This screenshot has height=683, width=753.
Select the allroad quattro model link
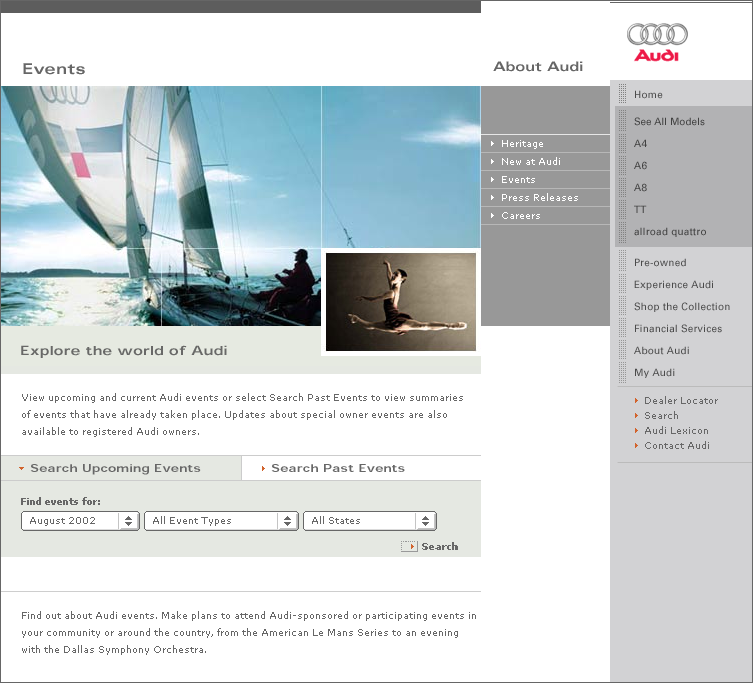coord(670,232)
